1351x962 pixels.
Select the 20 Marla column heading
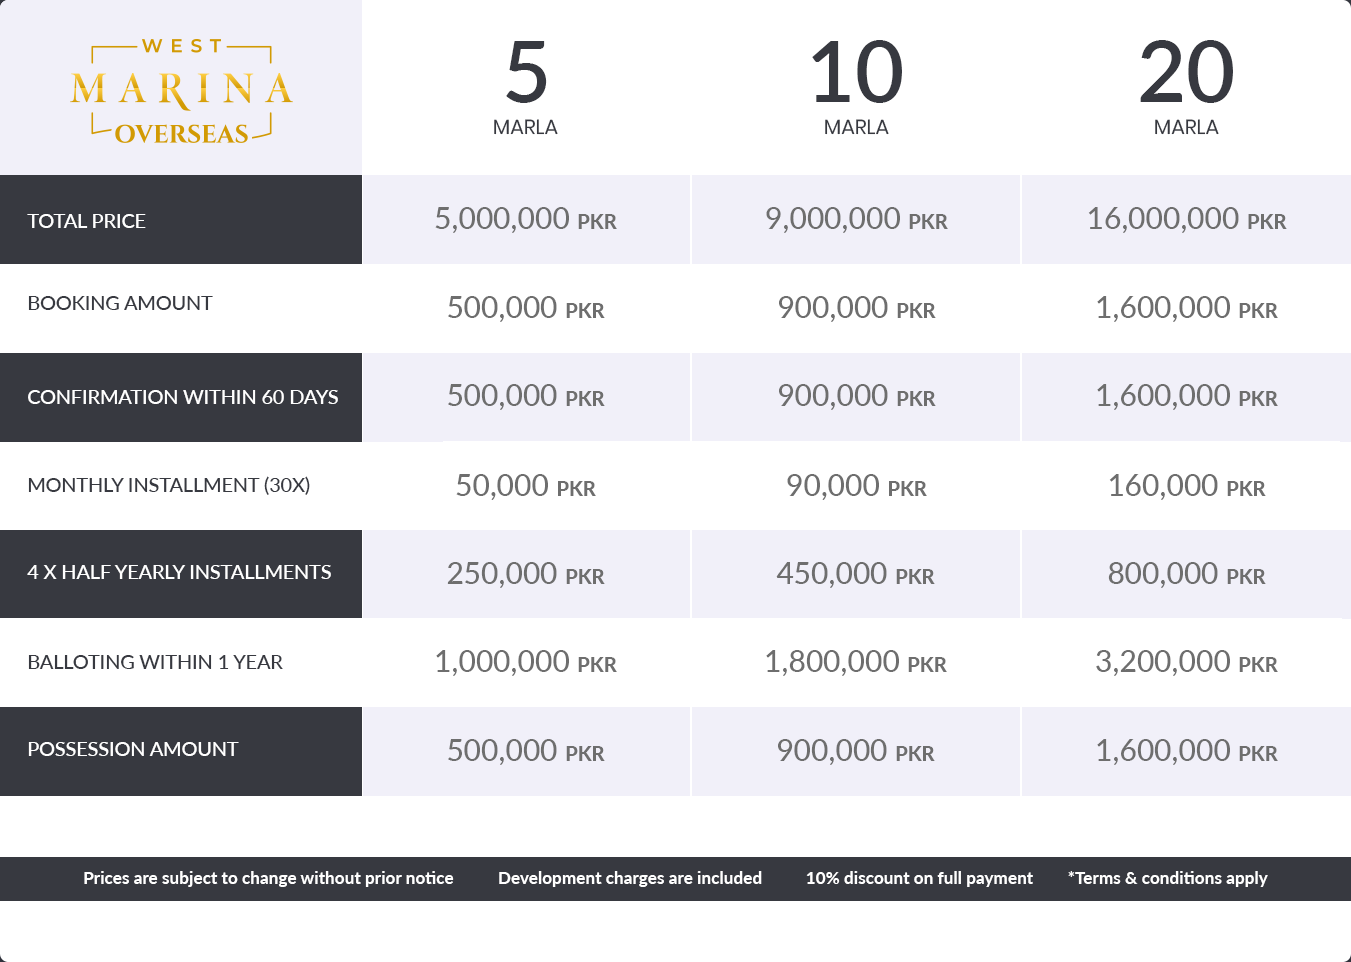click(1186, 86)
